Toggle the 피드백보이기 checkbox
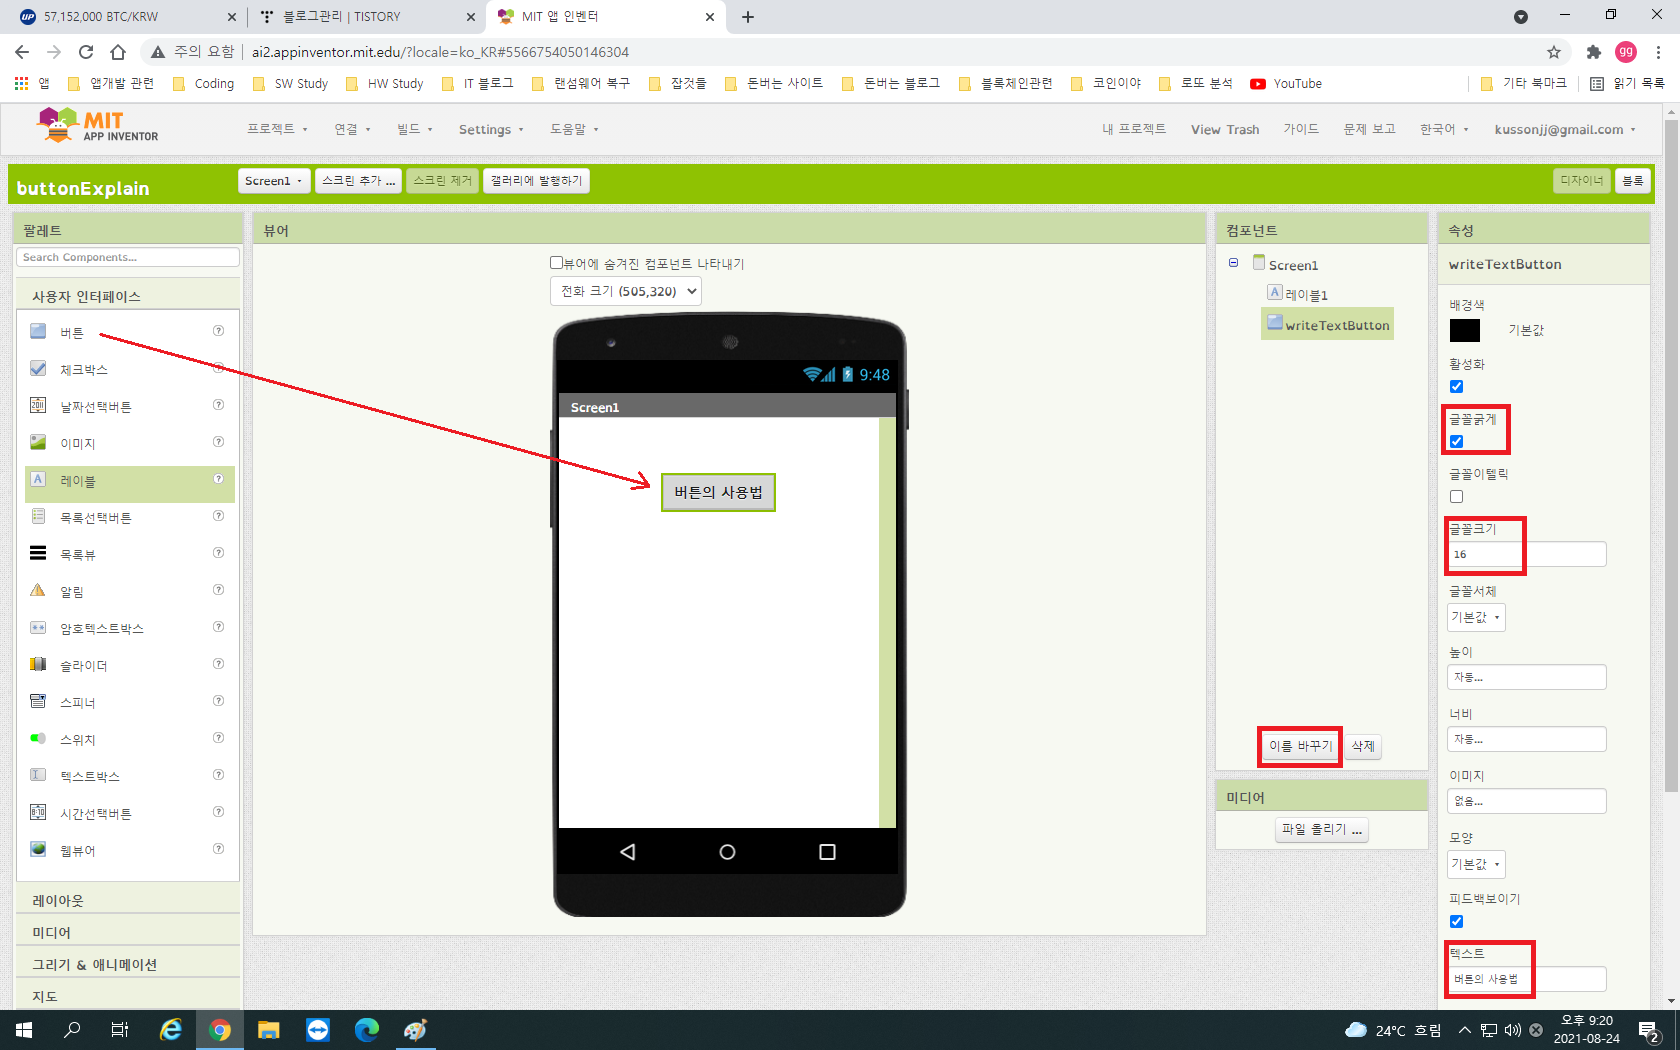The width and height of the screenshot is (1680, 1050). click(1456, 921)
